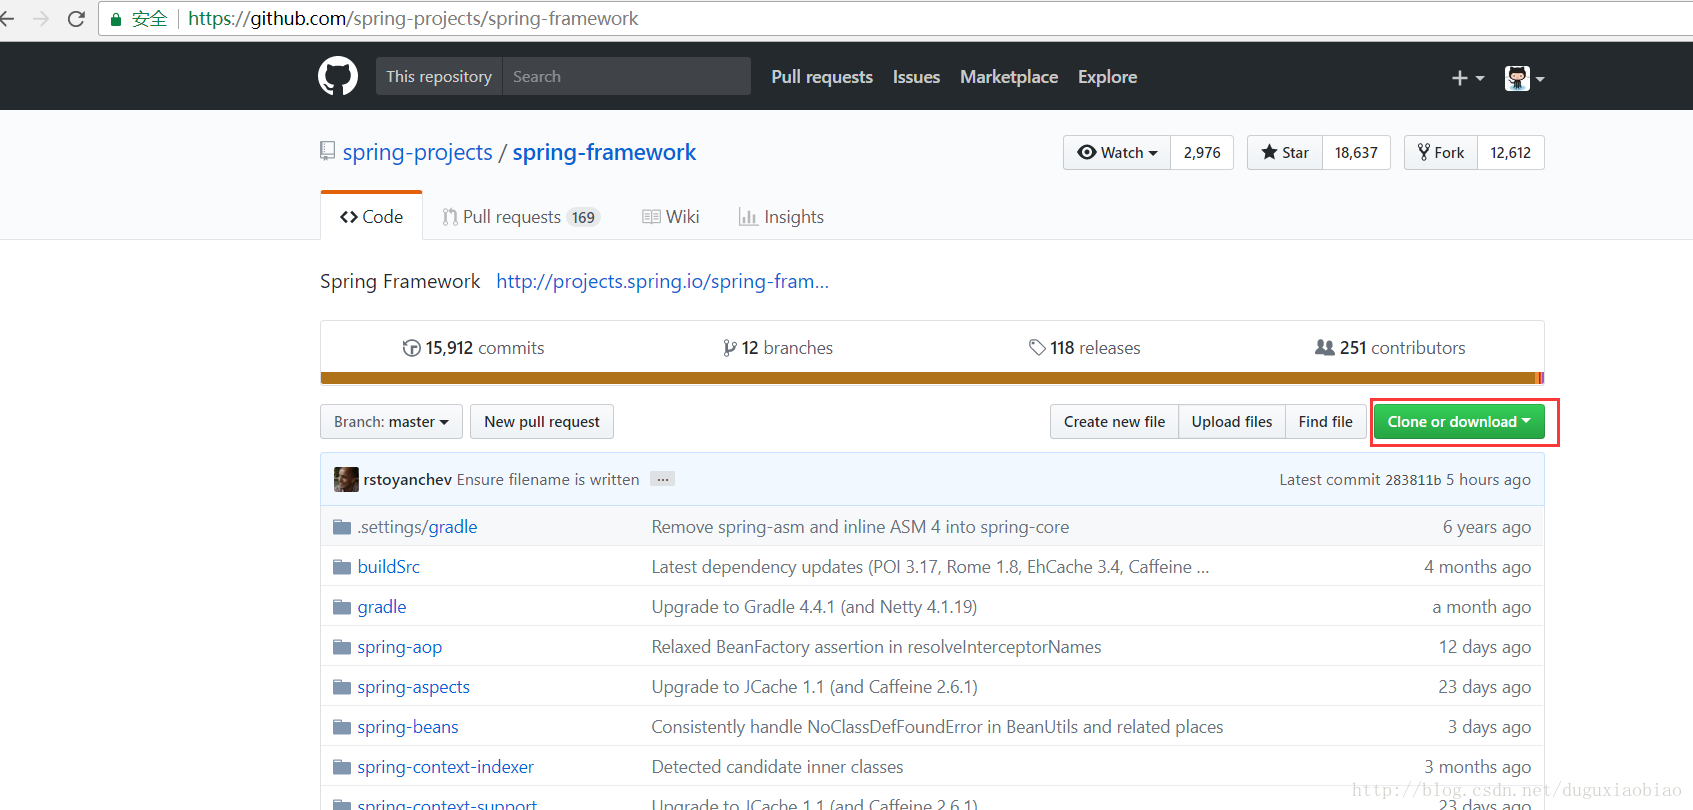Click the folder icon for spring-beans
The width and height of the screenshot is (1693, 810).
point(342,727)
